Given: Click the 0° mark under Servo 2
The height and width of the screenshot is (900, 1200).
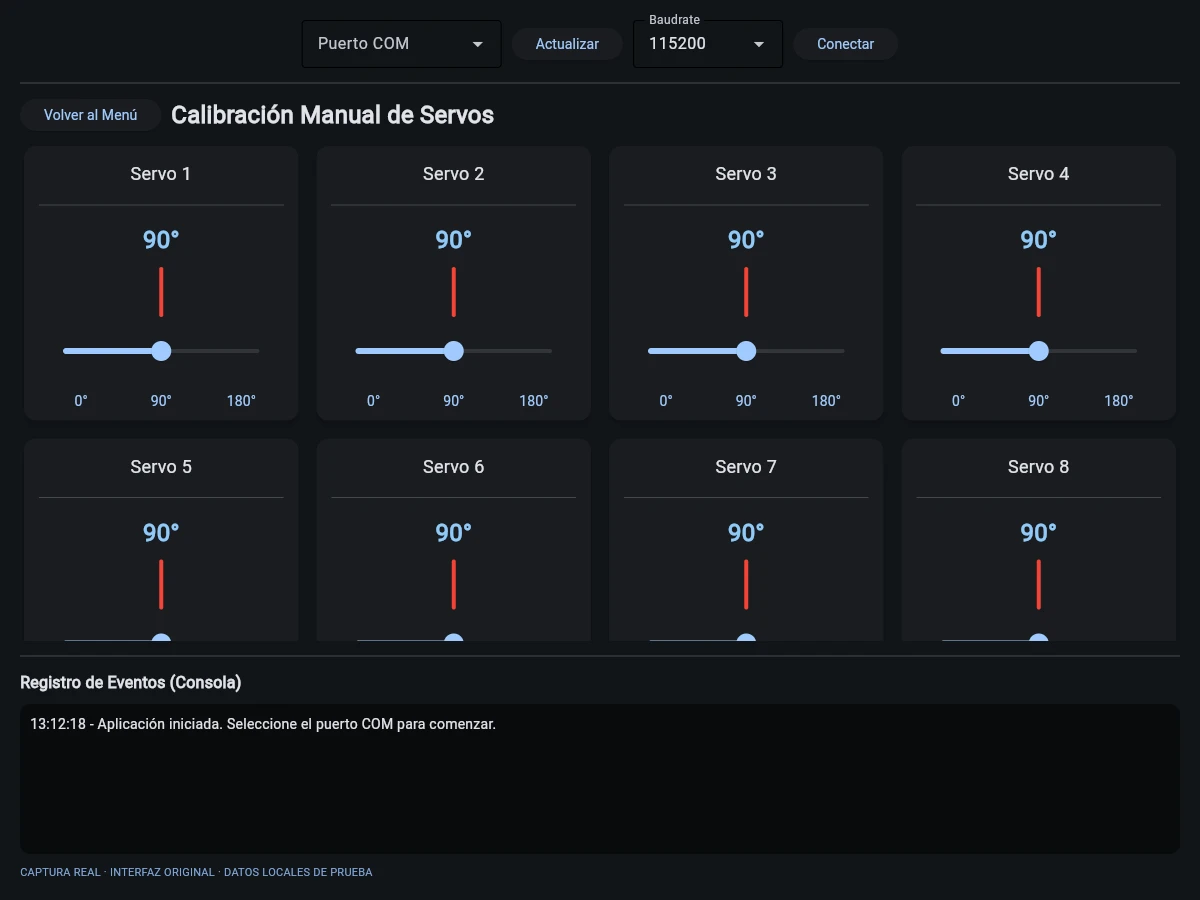Looking at the screenshot, I should (x=374, y=401).
